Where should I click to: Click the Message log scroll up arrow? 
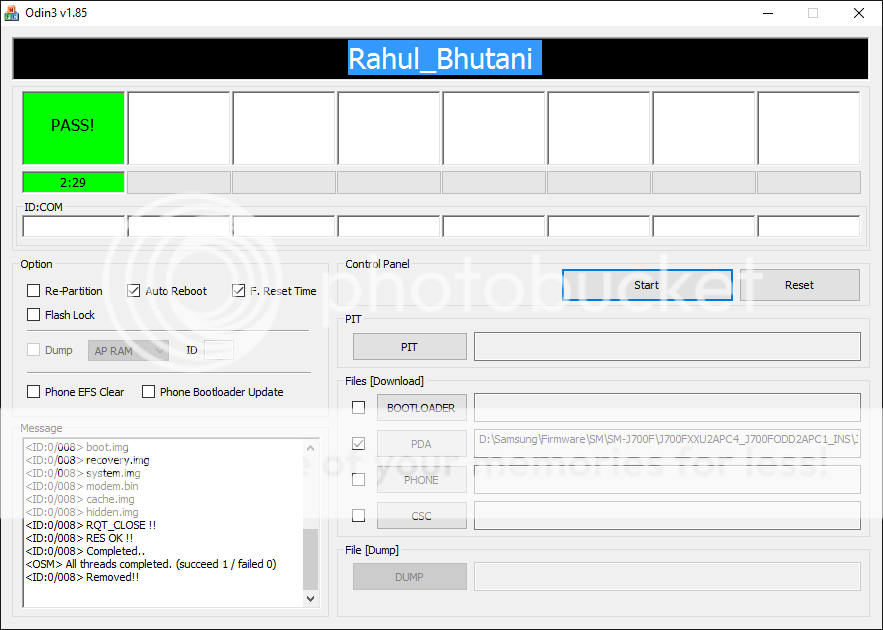tap(310, 448)
